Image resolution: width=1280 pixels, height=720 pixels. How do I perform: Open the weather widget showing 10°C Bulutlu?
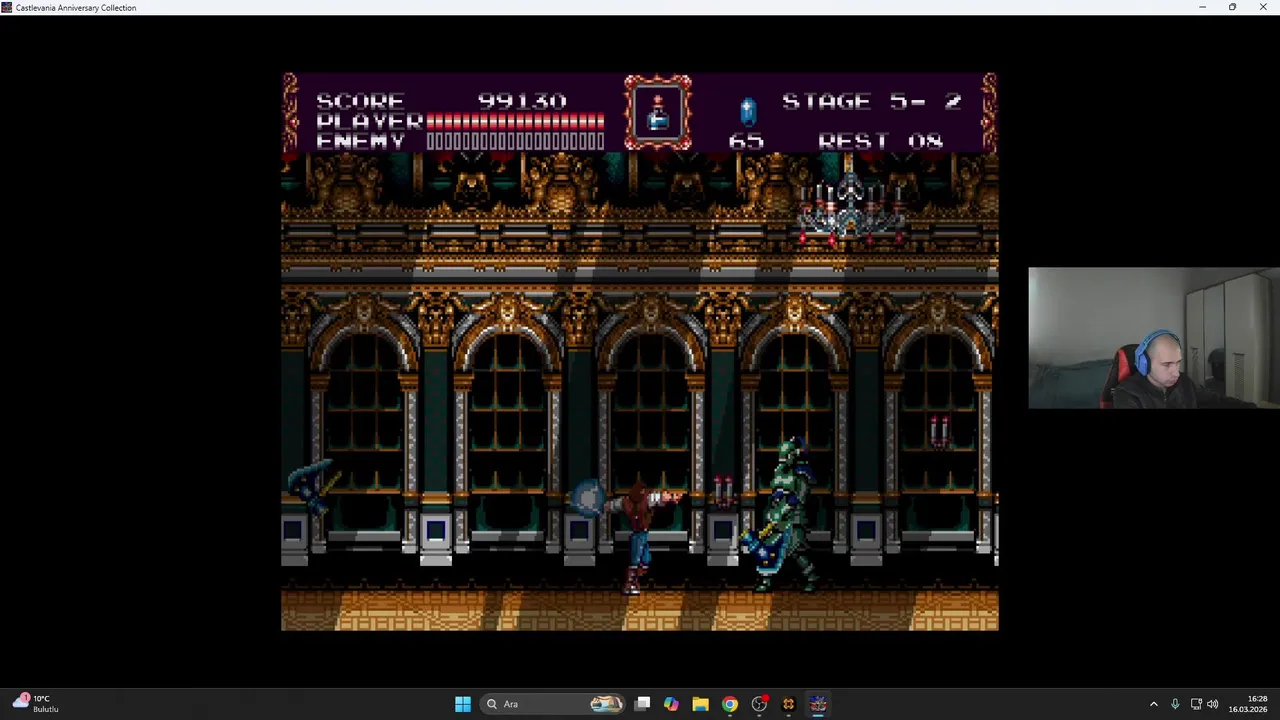coord(35,704)
